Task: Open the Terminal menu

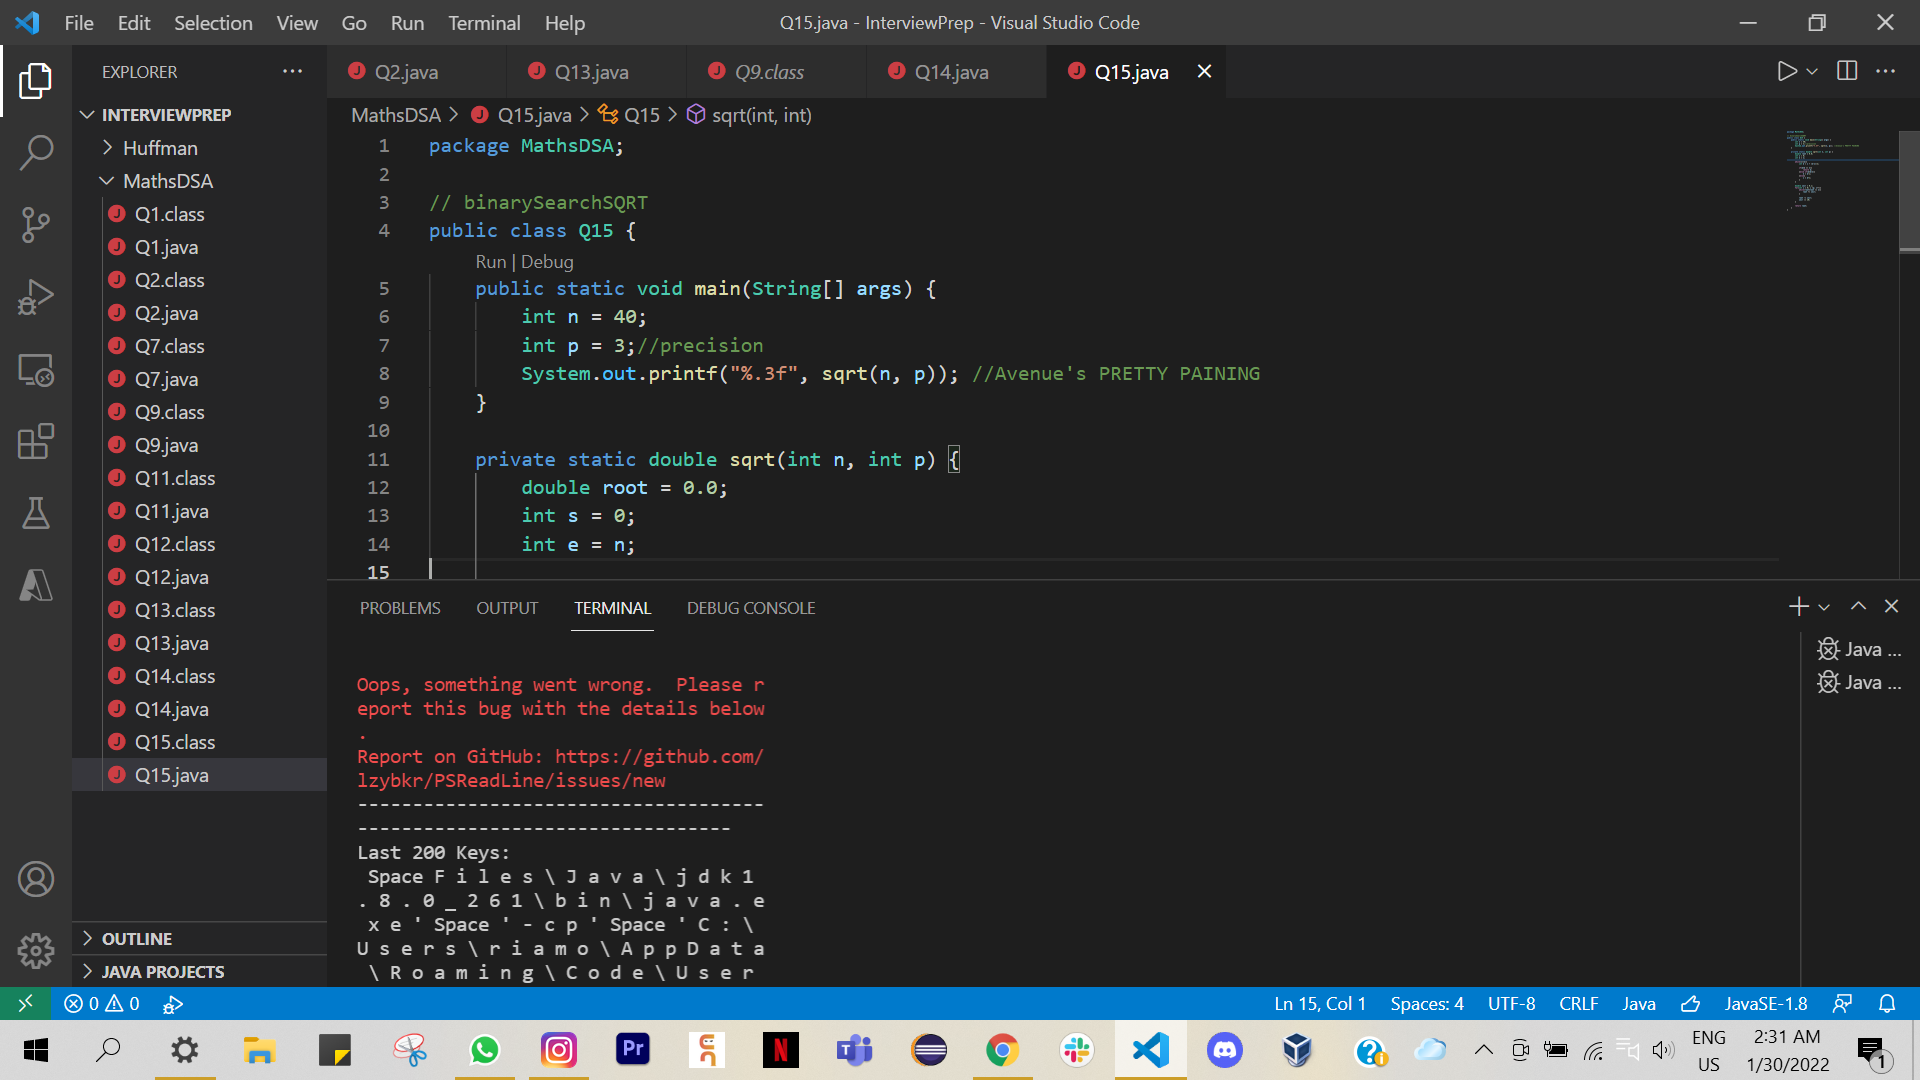Action: tap(484, 22)
